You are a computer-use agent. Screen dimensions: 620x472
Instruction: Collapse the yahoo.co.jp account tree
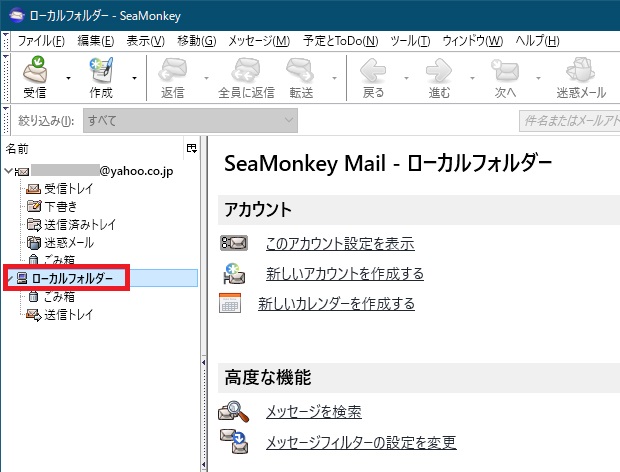pyautogui.click(x=9, y=171)
